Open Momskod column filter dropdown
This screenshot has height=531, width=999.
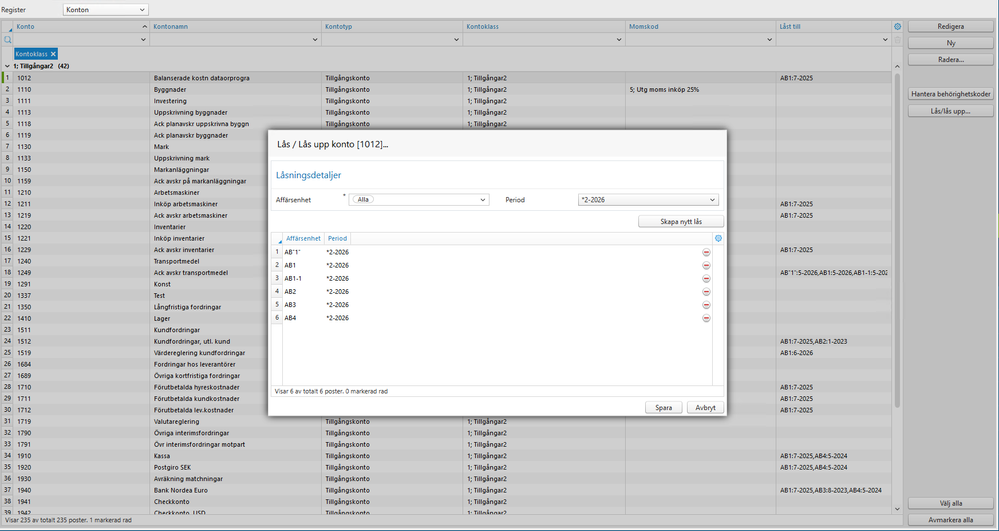tap(769, 40)
